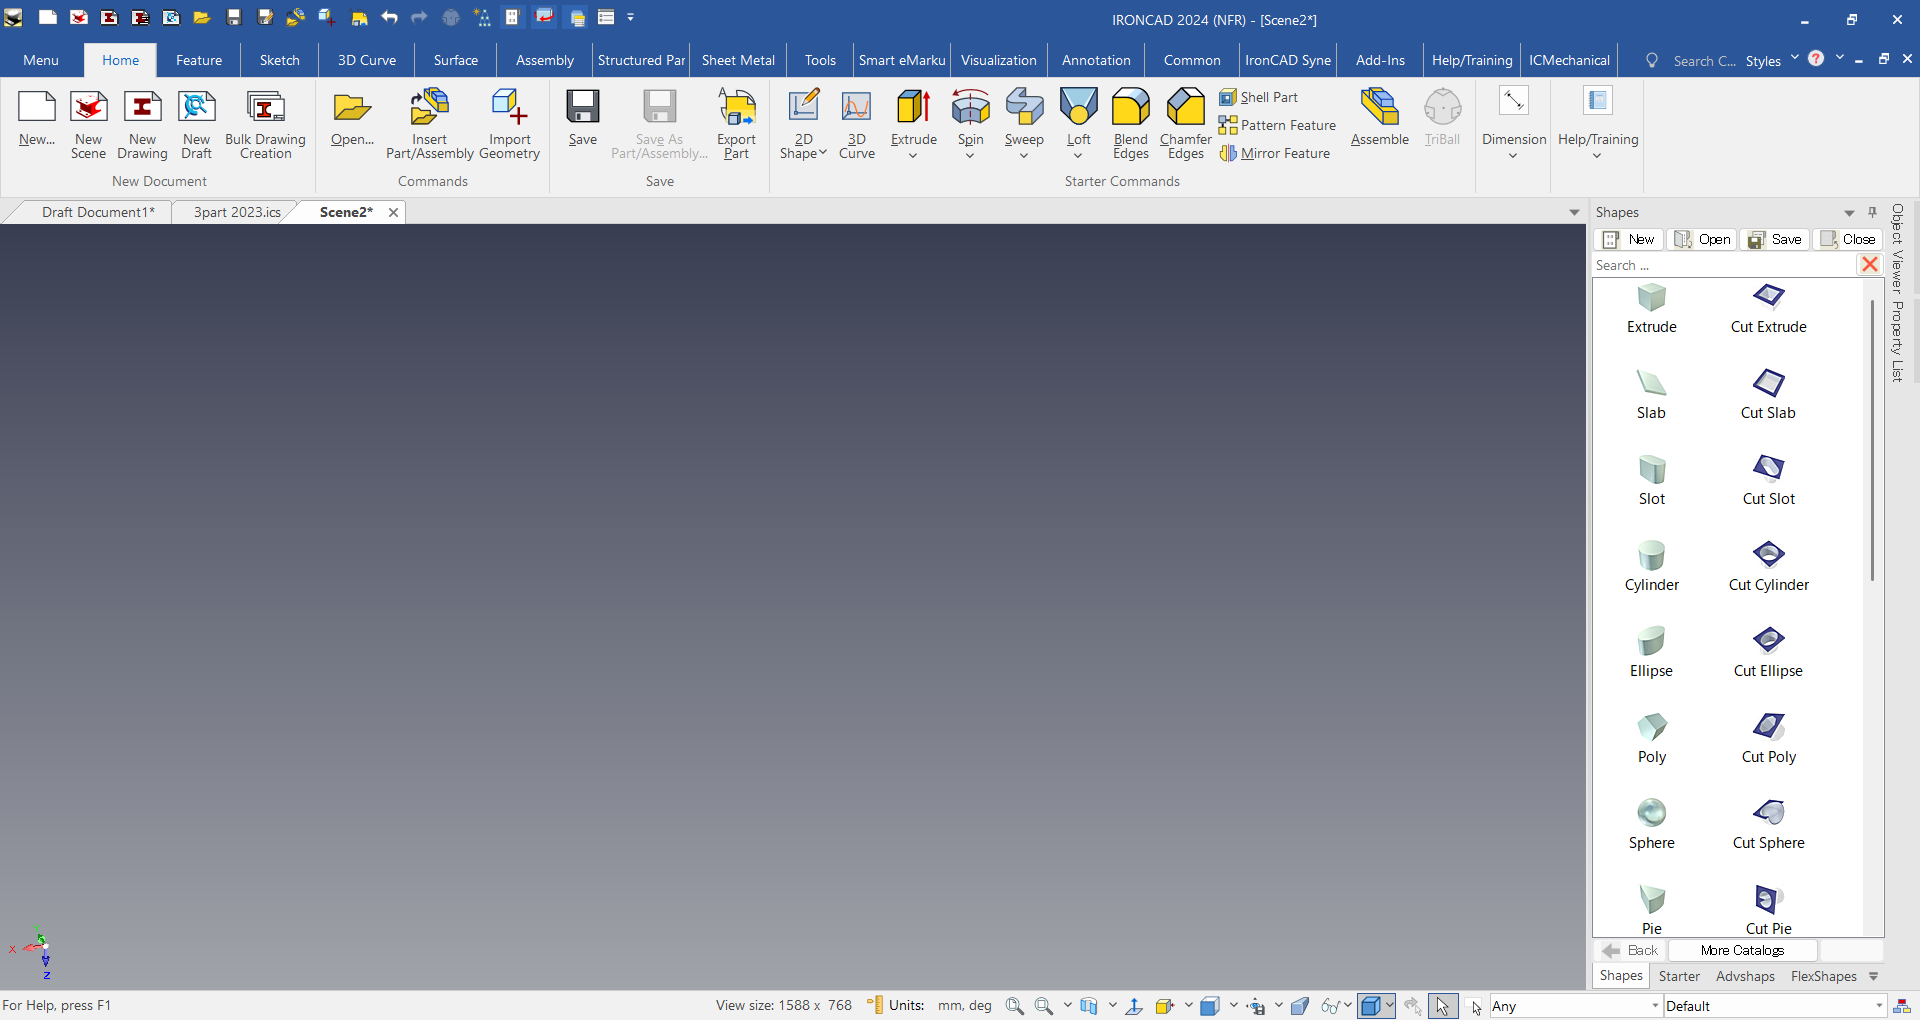
Task: Select the Loft tool
Action: [1078, 116]
